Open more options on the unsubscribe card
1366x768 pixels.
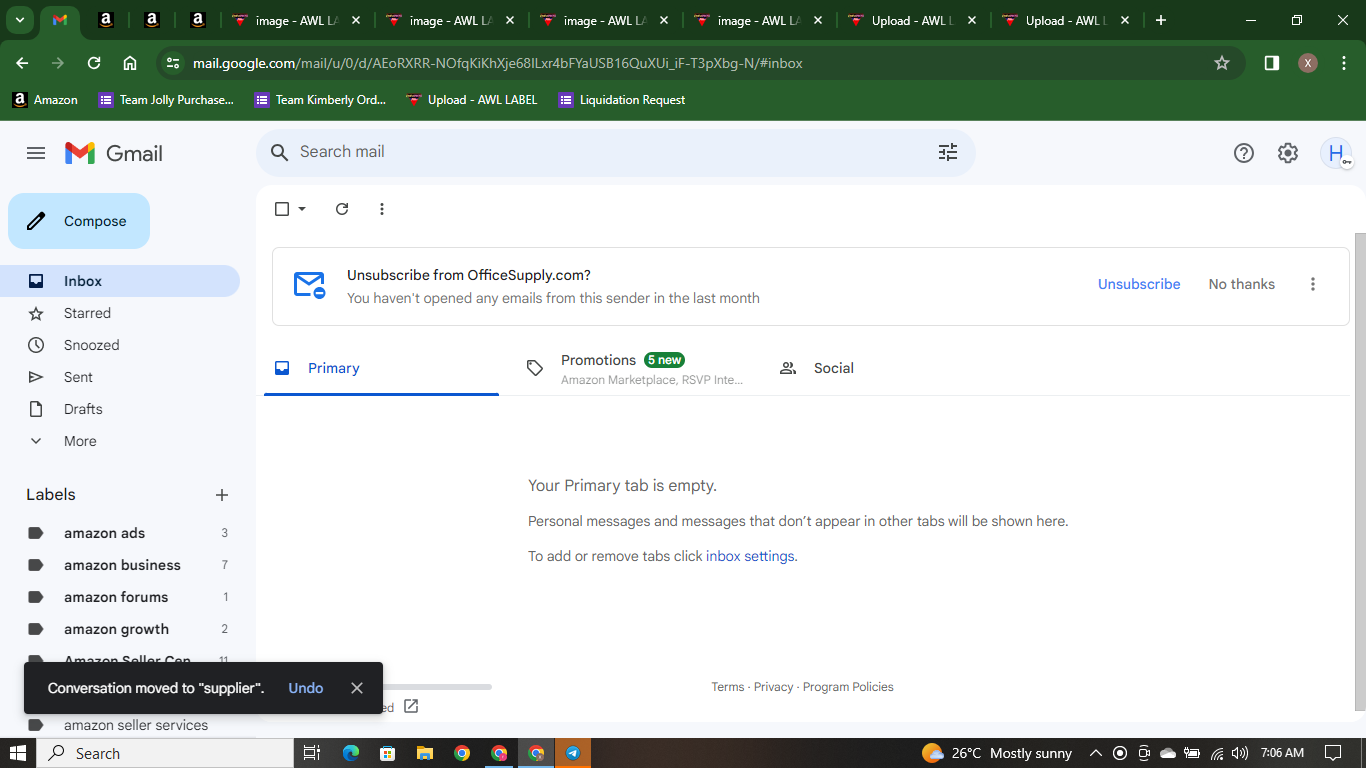point(1313,284)
